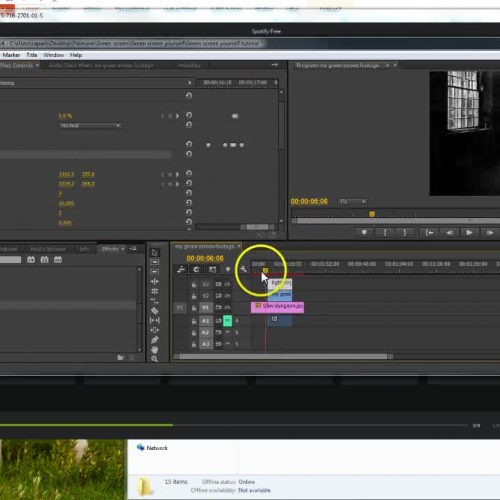The width and height of the screenshot is (500, 500).
Task: Toggle visibility eye of track V2
Action: 228,296
